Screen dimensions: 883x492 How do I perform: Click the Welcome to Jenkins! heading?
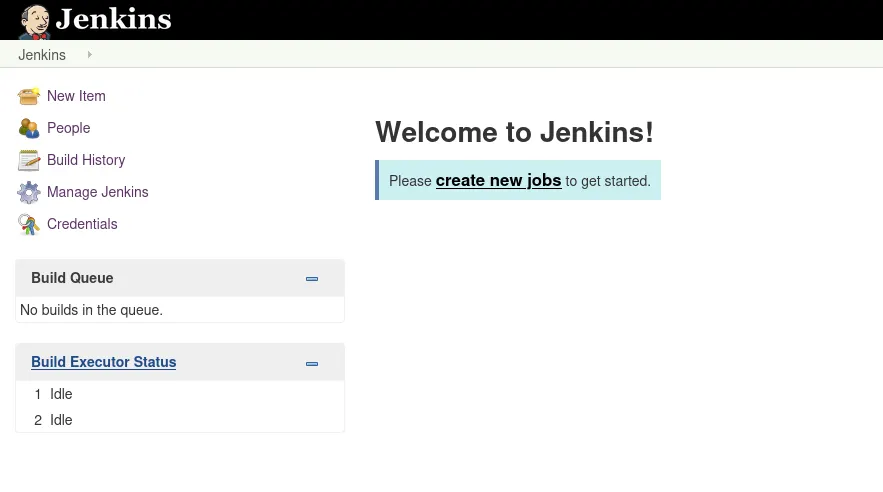(514, 132)
